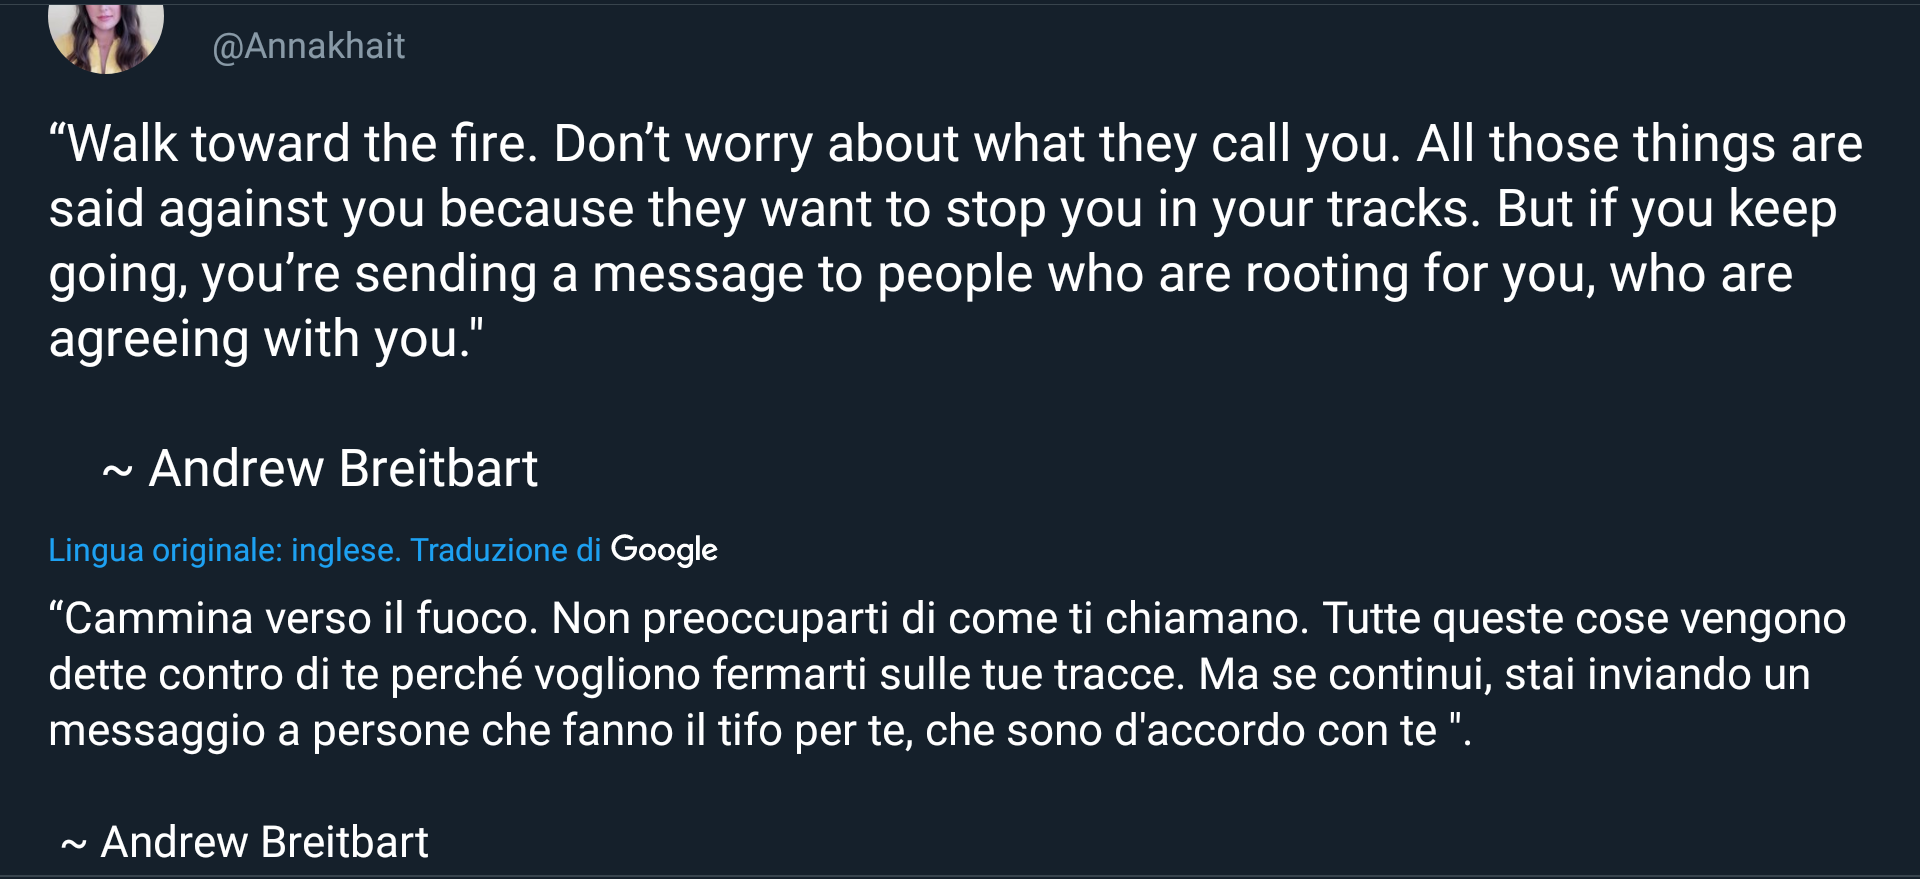This screenshot has height=879, width=1920.
Task: Select the translated "~ Andrew Breitbart" bottom signature
Action: point(245,842)
